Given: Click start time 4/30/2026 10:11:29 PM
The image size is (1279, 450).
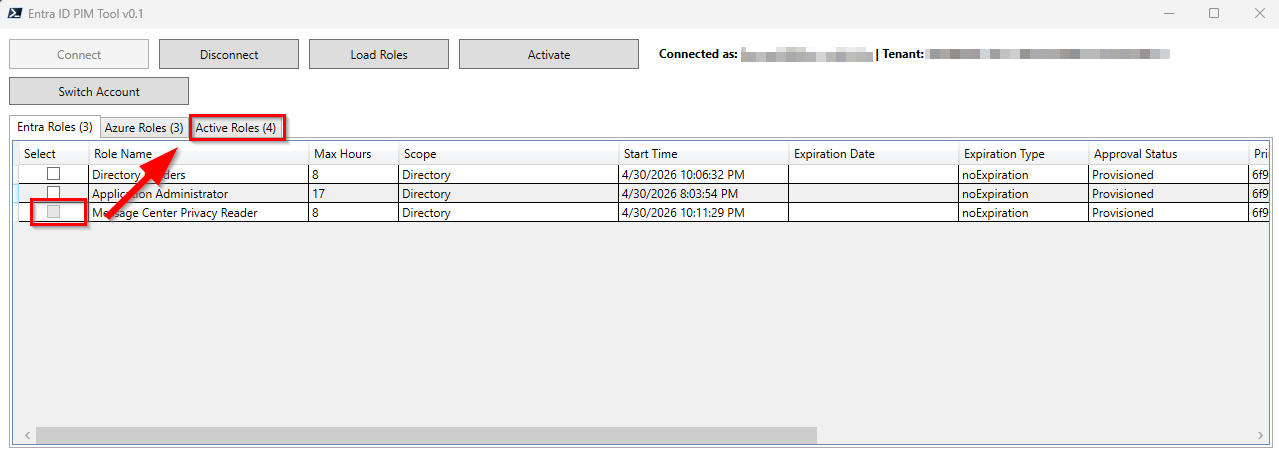Looking at the screenshot, I should [x=703, y=213].
